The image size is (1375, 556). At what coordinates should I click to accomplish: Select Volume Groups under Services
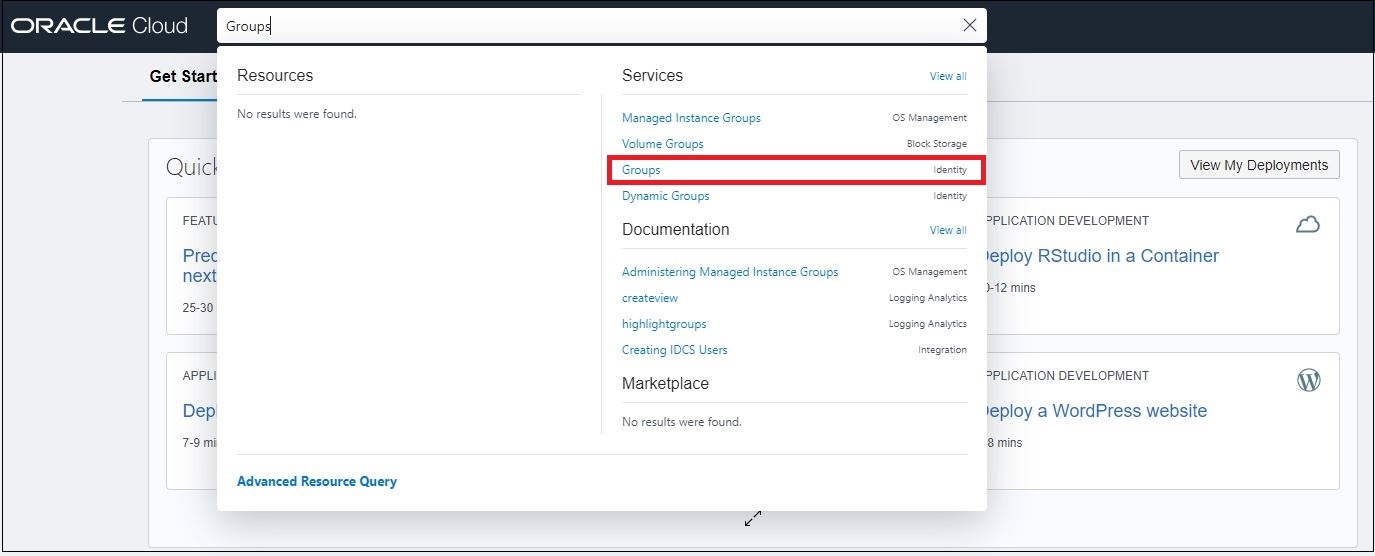pos(662,144)
